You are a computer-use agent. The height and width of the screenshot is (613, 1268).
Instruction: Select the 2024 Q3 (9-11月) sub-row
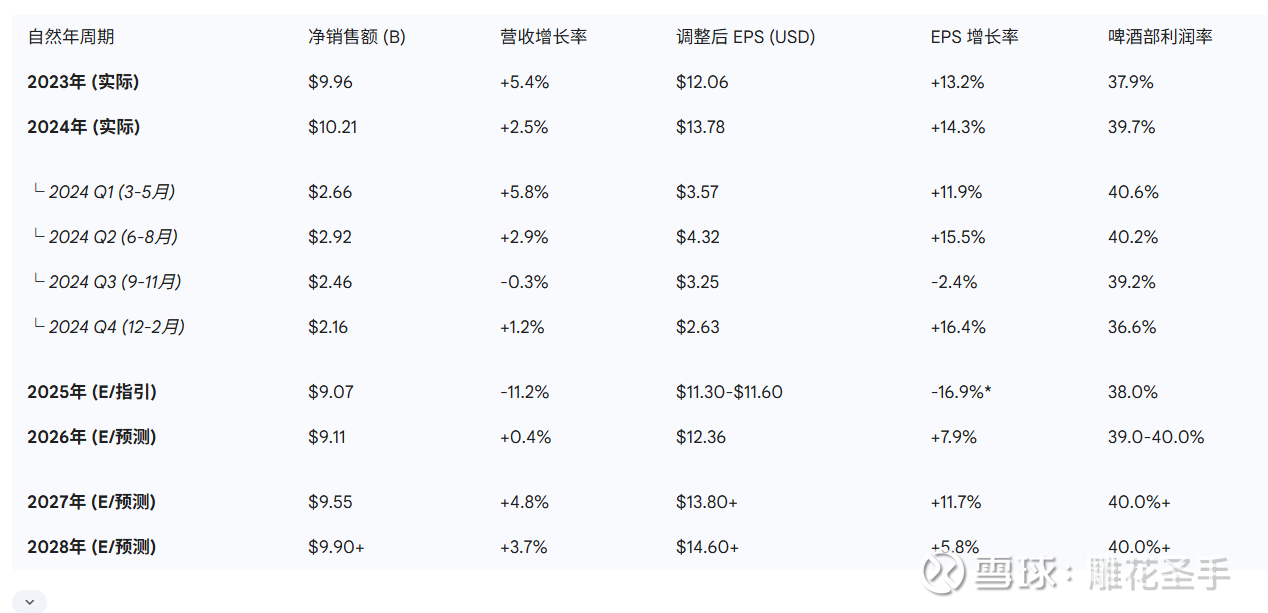[x=115, y=282]
